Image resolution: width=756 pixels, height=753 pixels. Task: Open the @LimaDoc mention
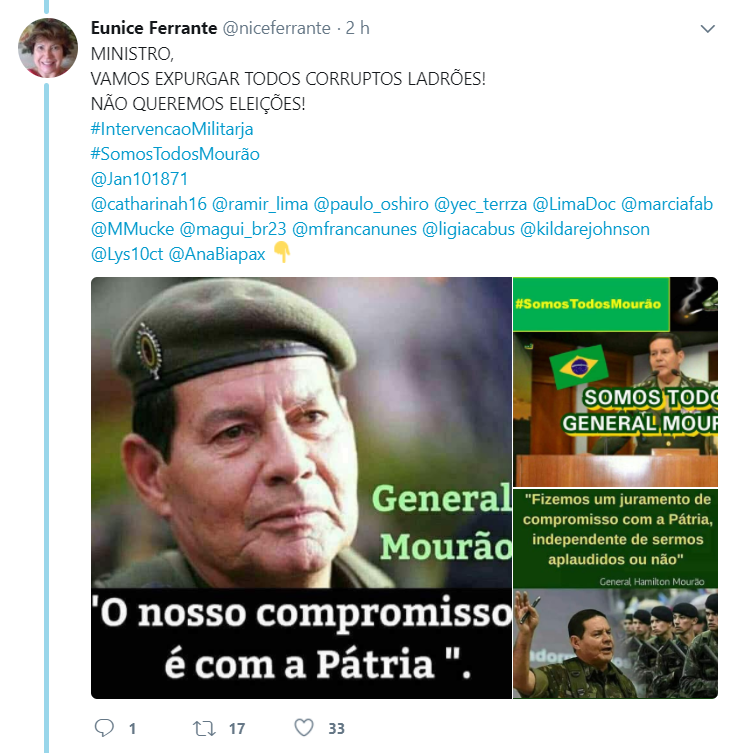(574, 204)
